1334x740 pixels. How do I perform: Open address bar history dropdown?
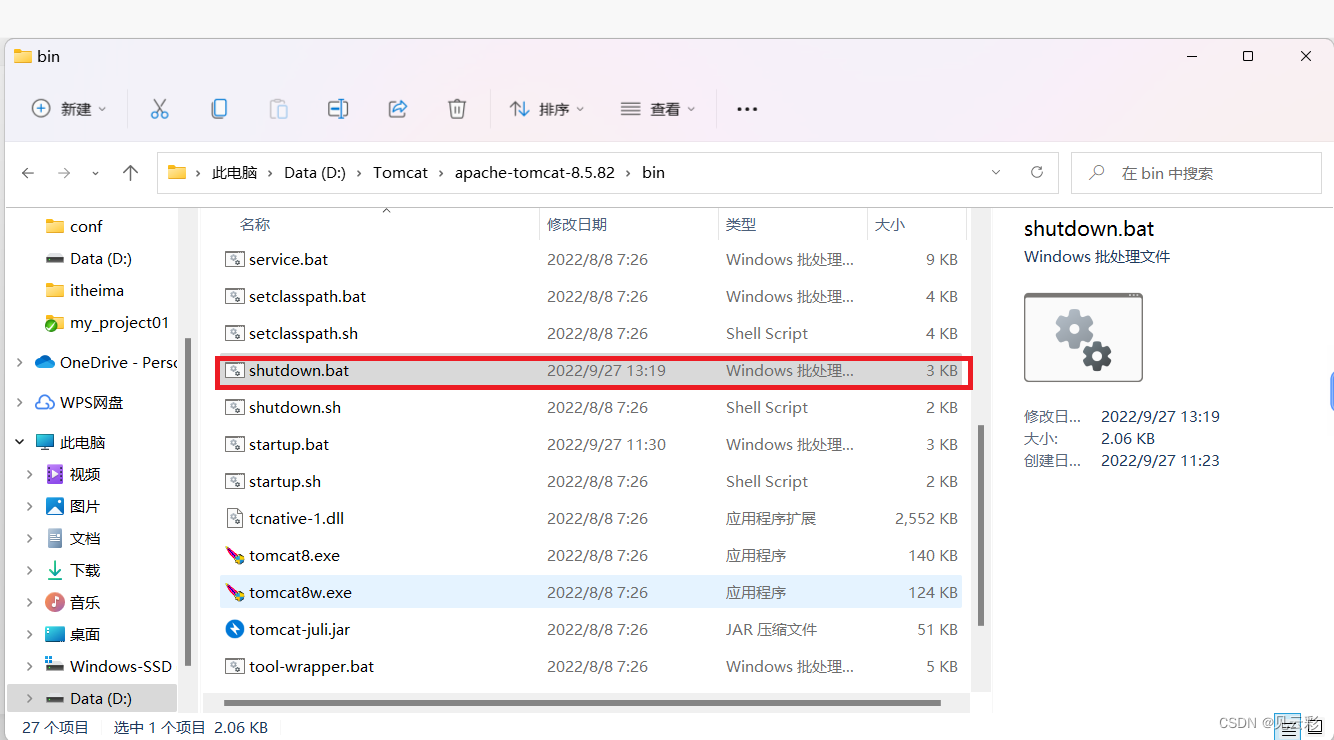[x=996, y=172]
